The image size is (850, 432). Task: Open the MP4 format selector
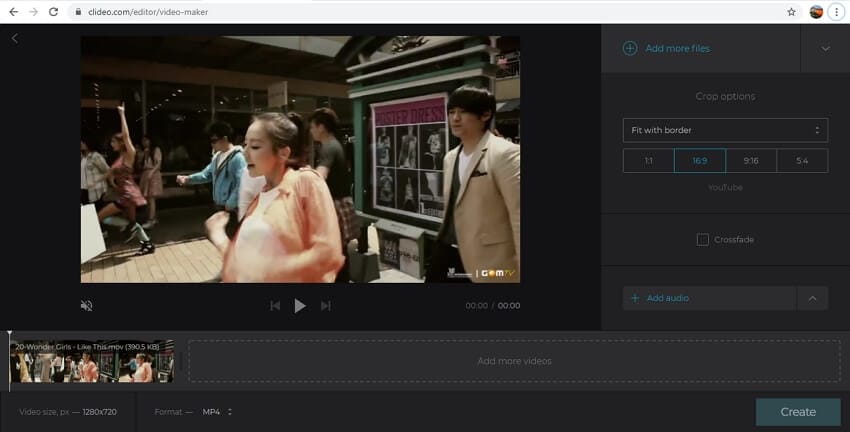(217, 412)
